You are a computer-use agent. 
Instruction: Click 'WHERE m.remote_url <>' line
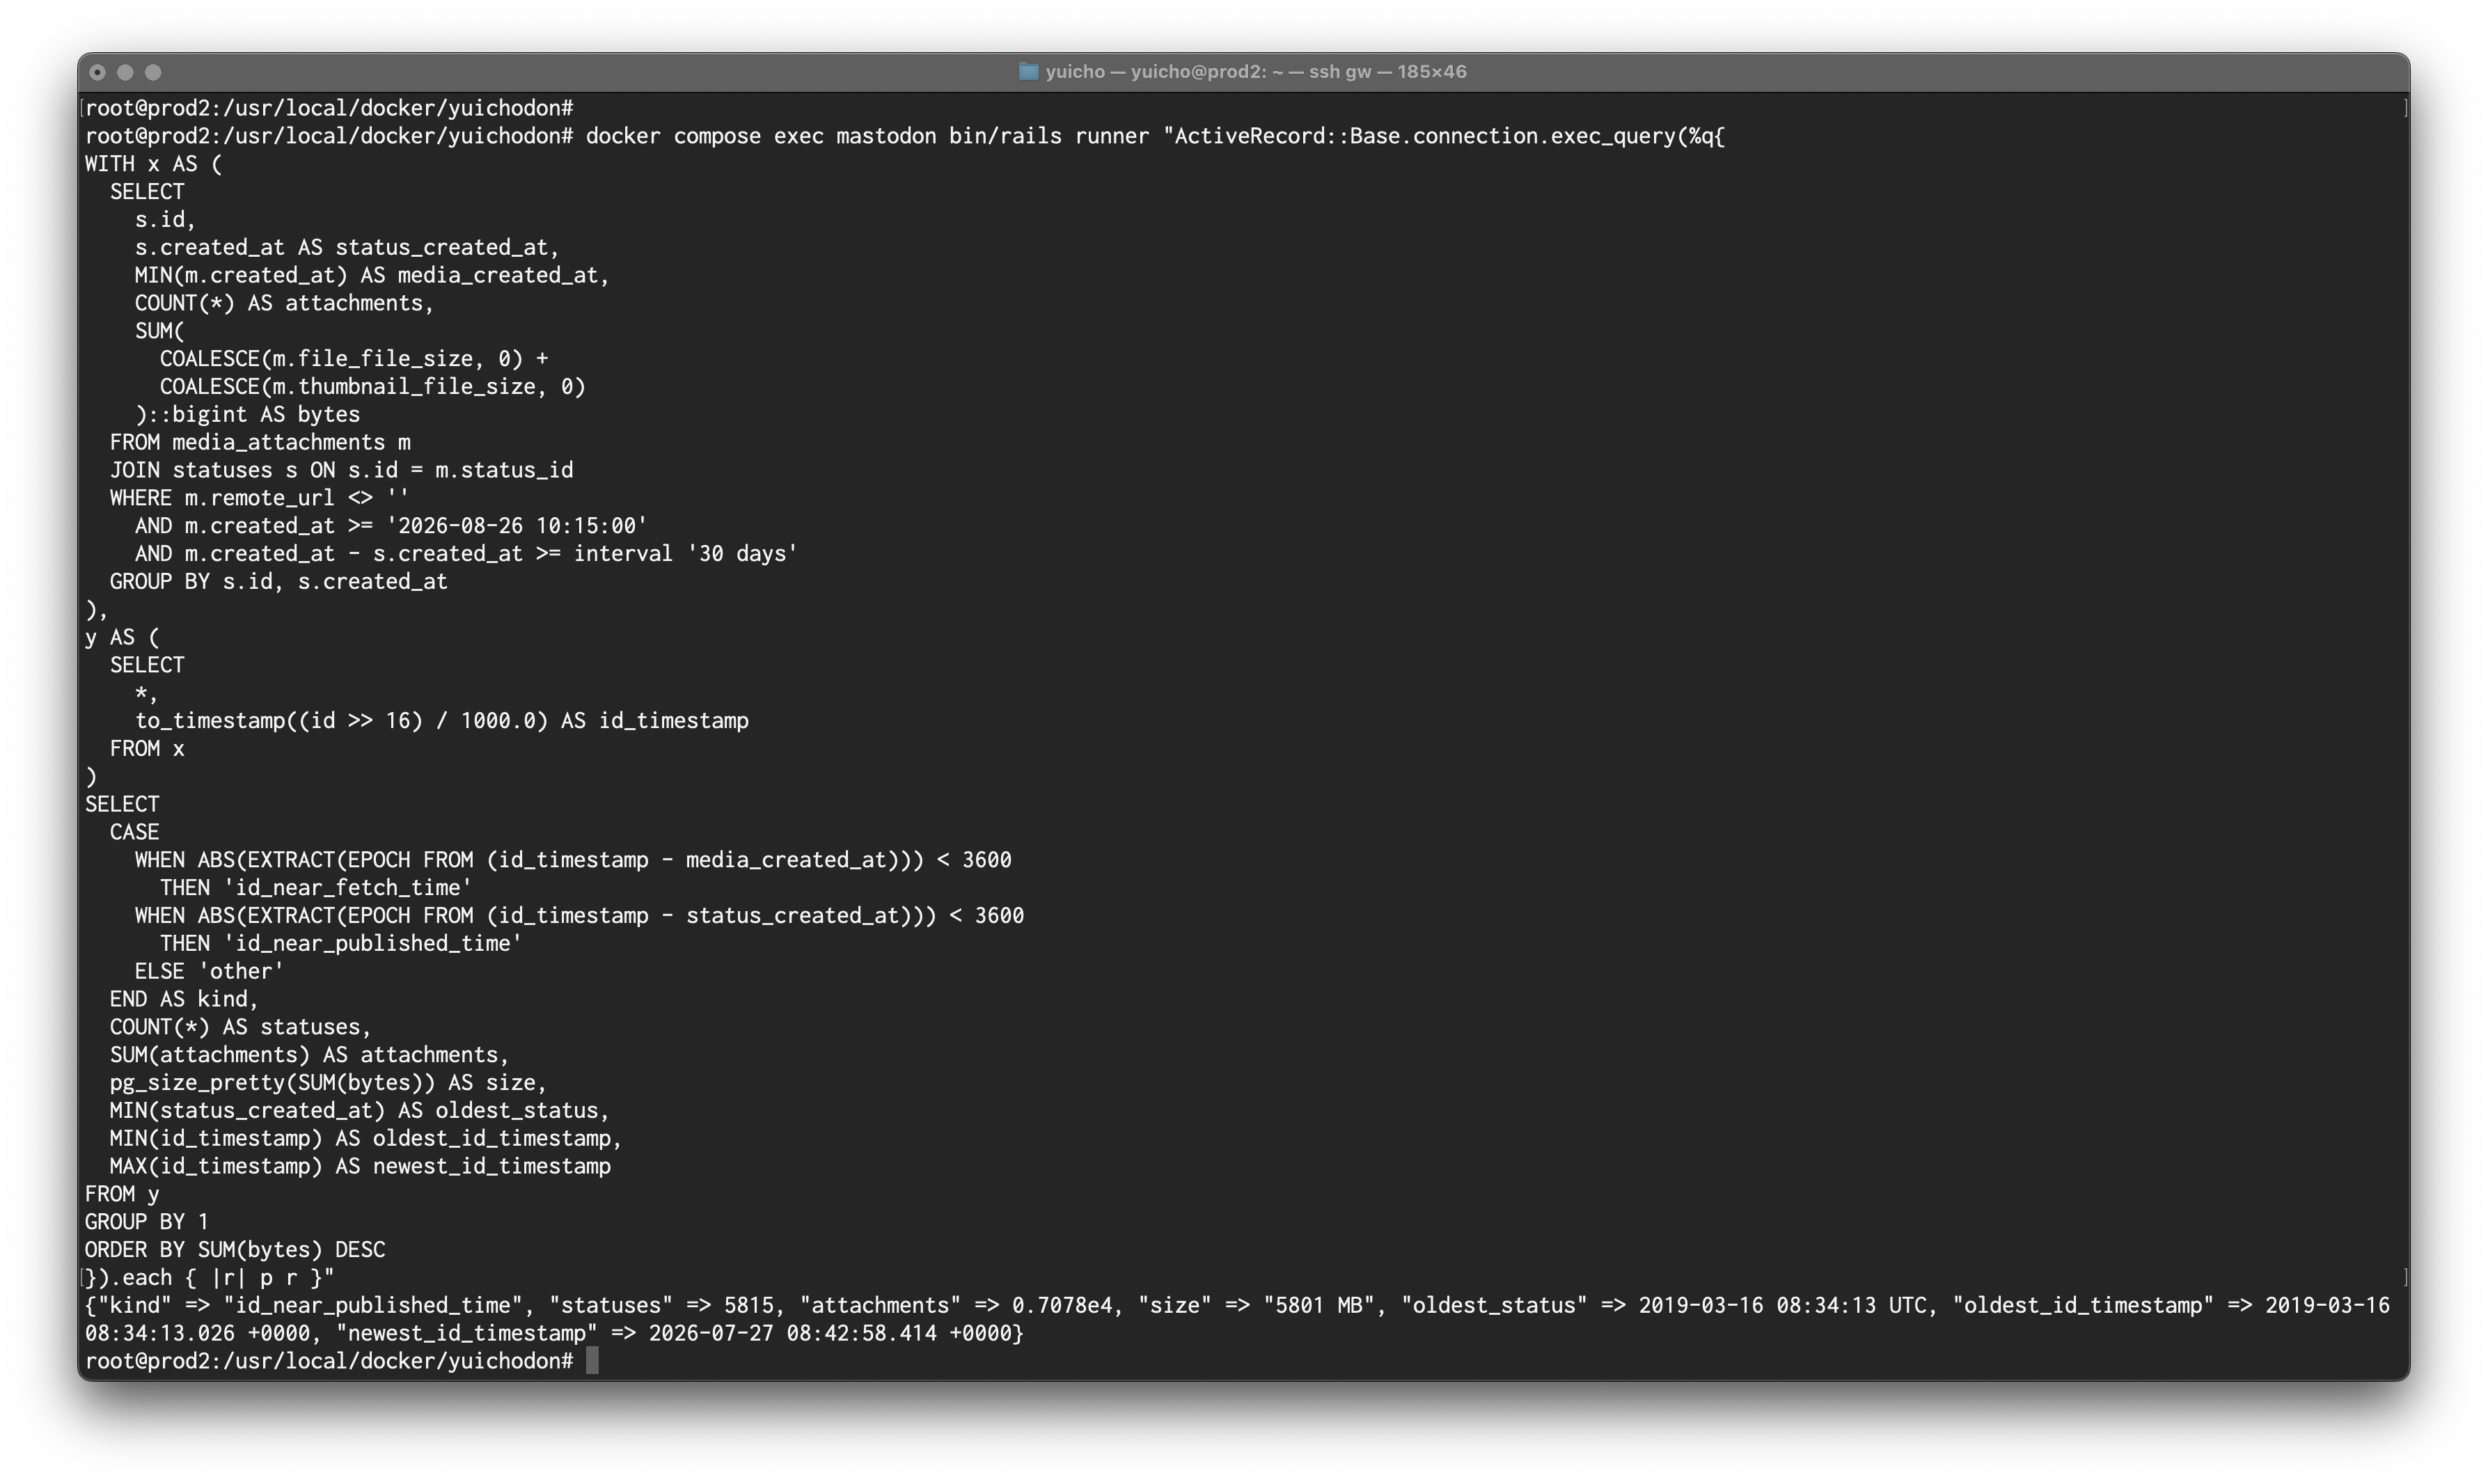pos(259,498)
